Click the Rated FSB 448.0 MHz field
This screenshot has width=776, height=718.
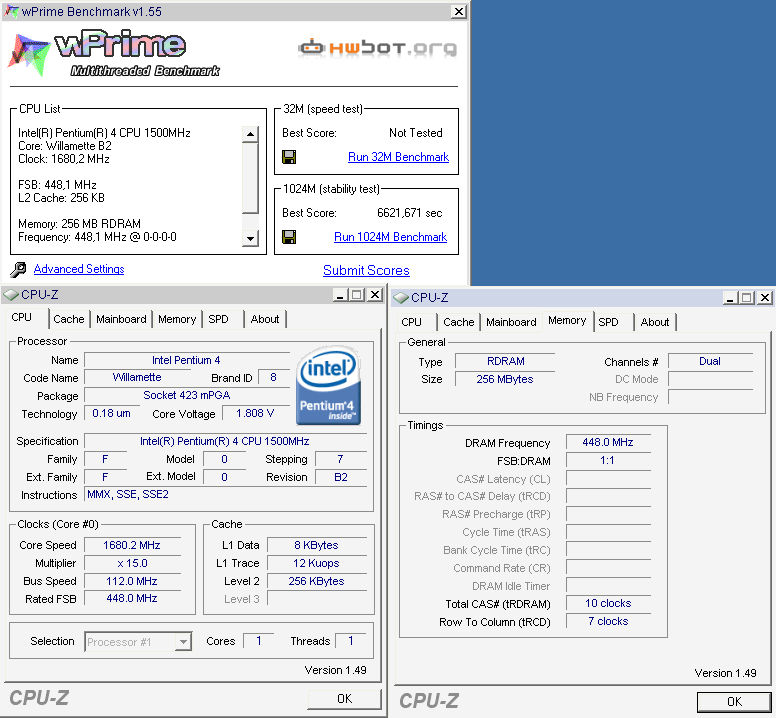(132, 598)
